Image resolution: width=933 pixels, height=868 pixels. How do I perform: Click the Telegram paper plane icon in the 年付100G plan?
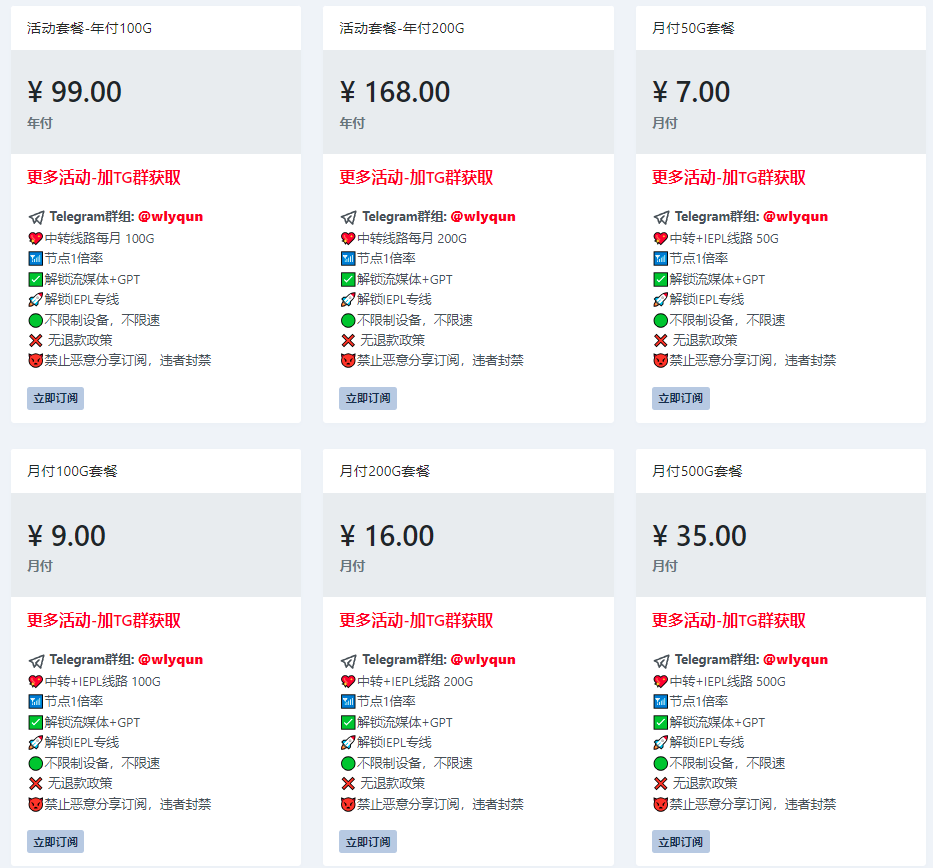[x=36, y=217]
